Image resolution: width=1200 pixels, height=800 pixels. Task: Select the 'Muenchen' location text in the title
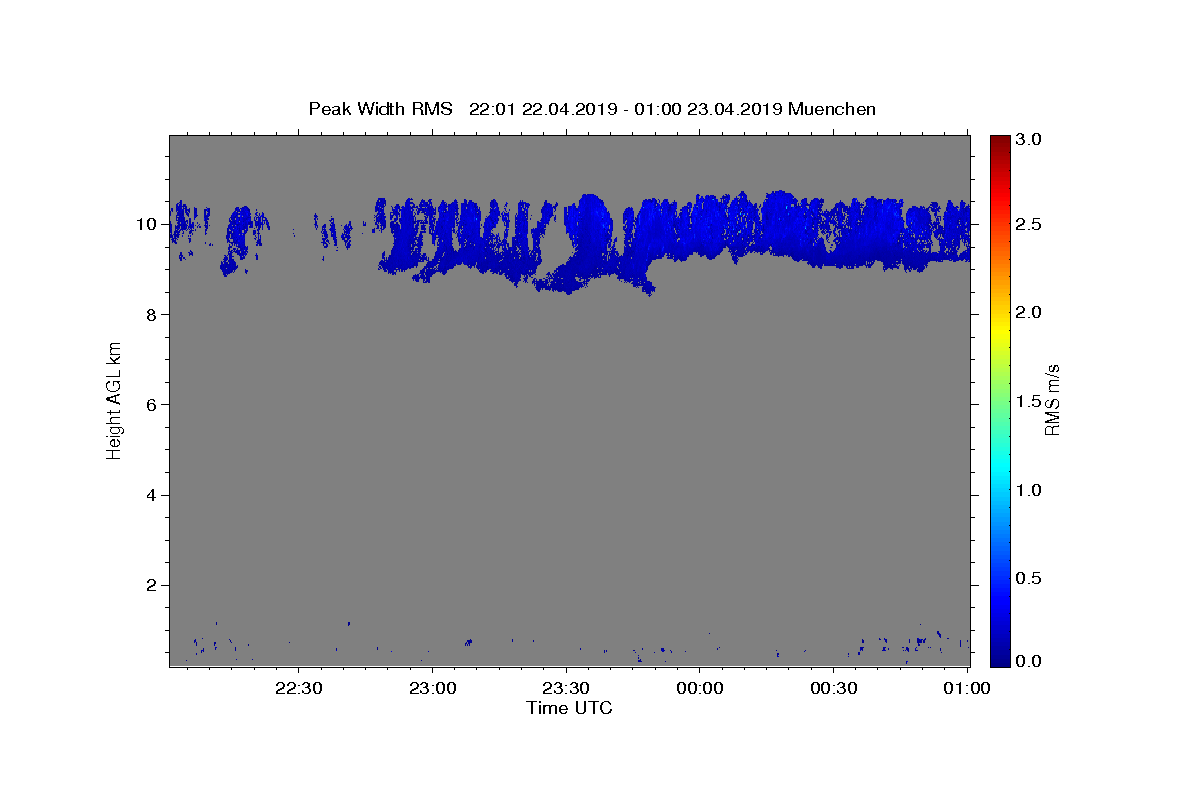832,109
